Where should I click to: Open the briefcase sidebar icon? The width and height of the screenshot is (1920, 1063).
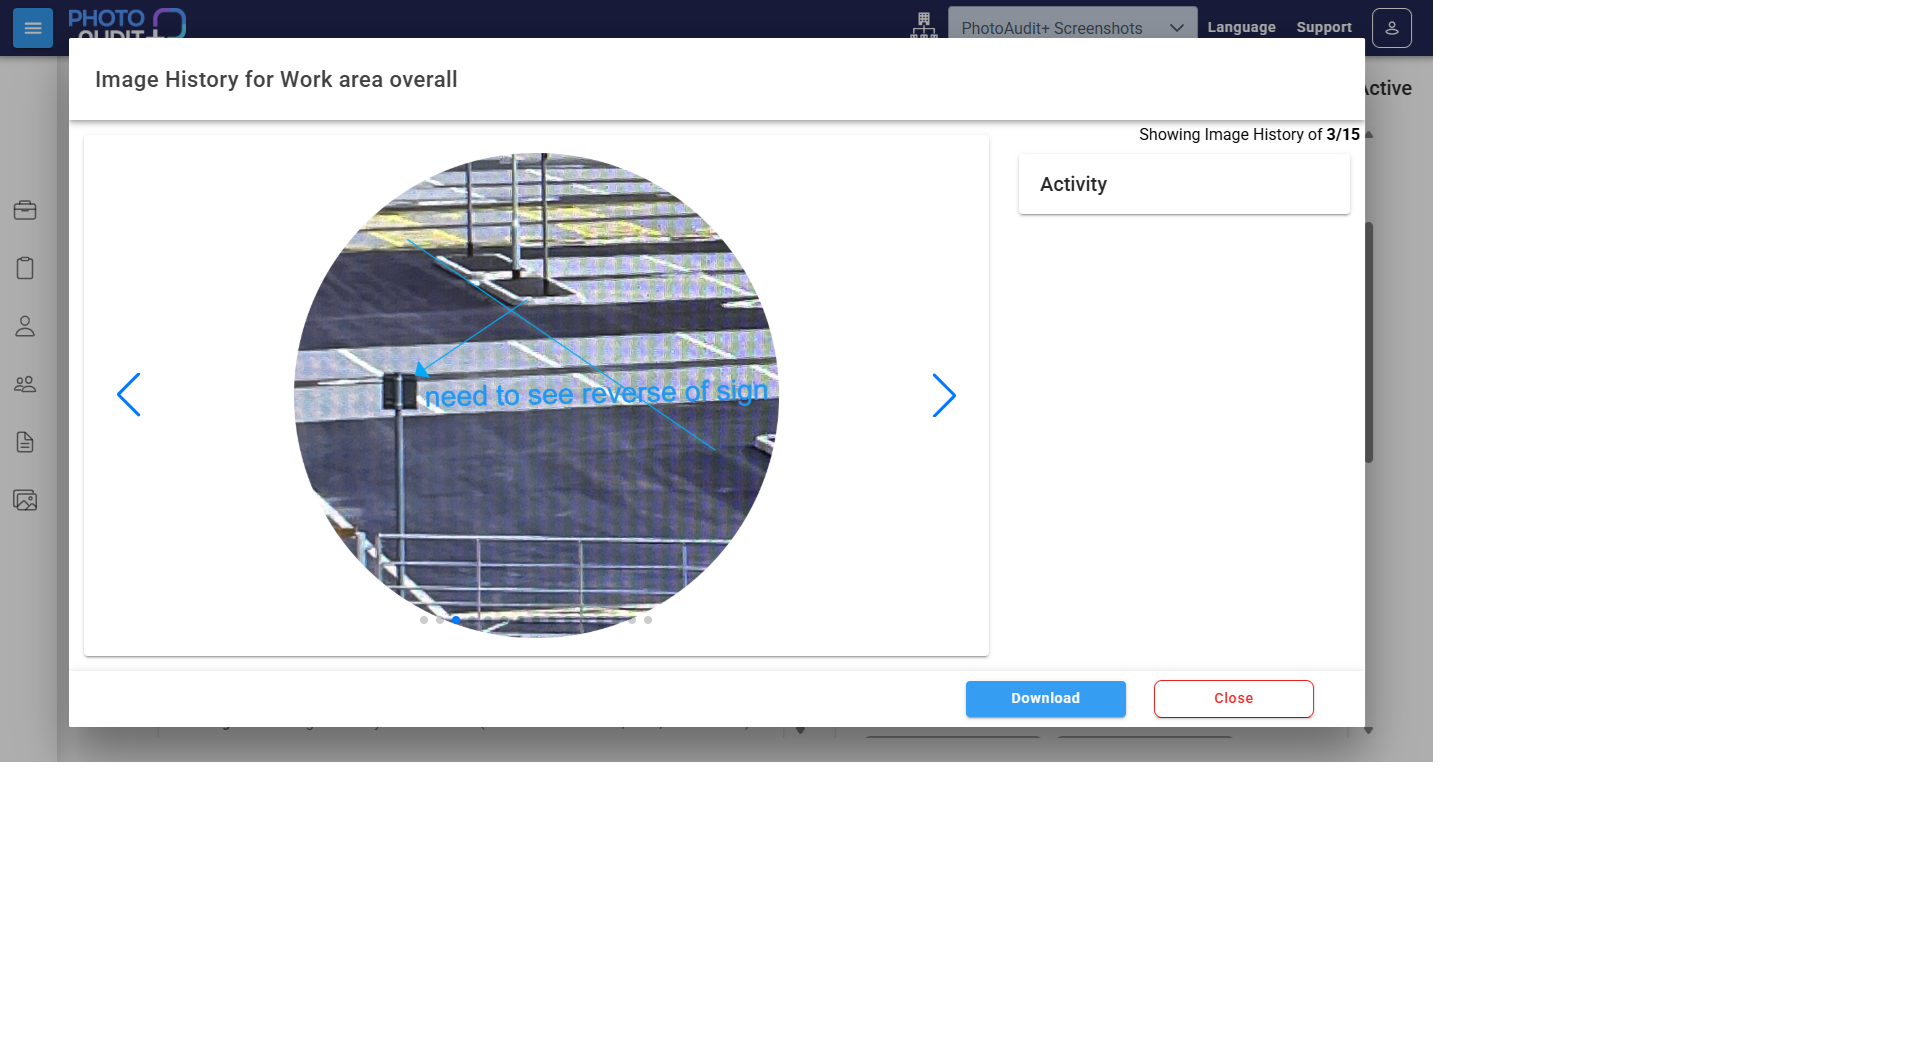25,210
